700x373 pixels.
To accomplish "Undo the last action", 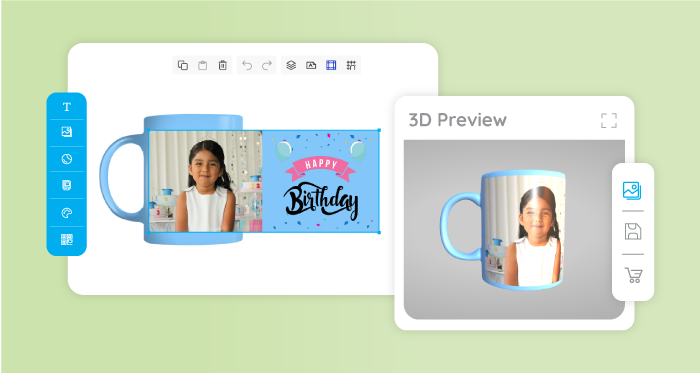I will [247, 66].
